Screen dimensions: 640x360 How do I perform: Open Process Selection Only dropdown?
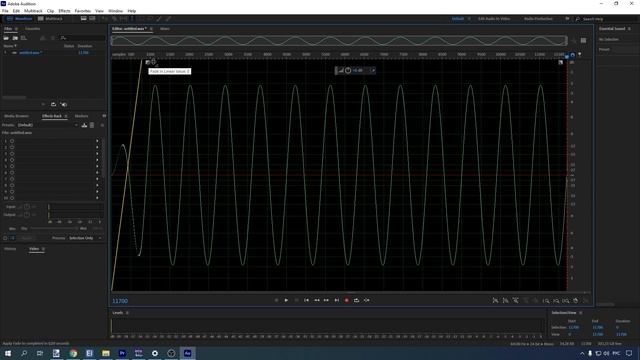click(x=85, y=238)
